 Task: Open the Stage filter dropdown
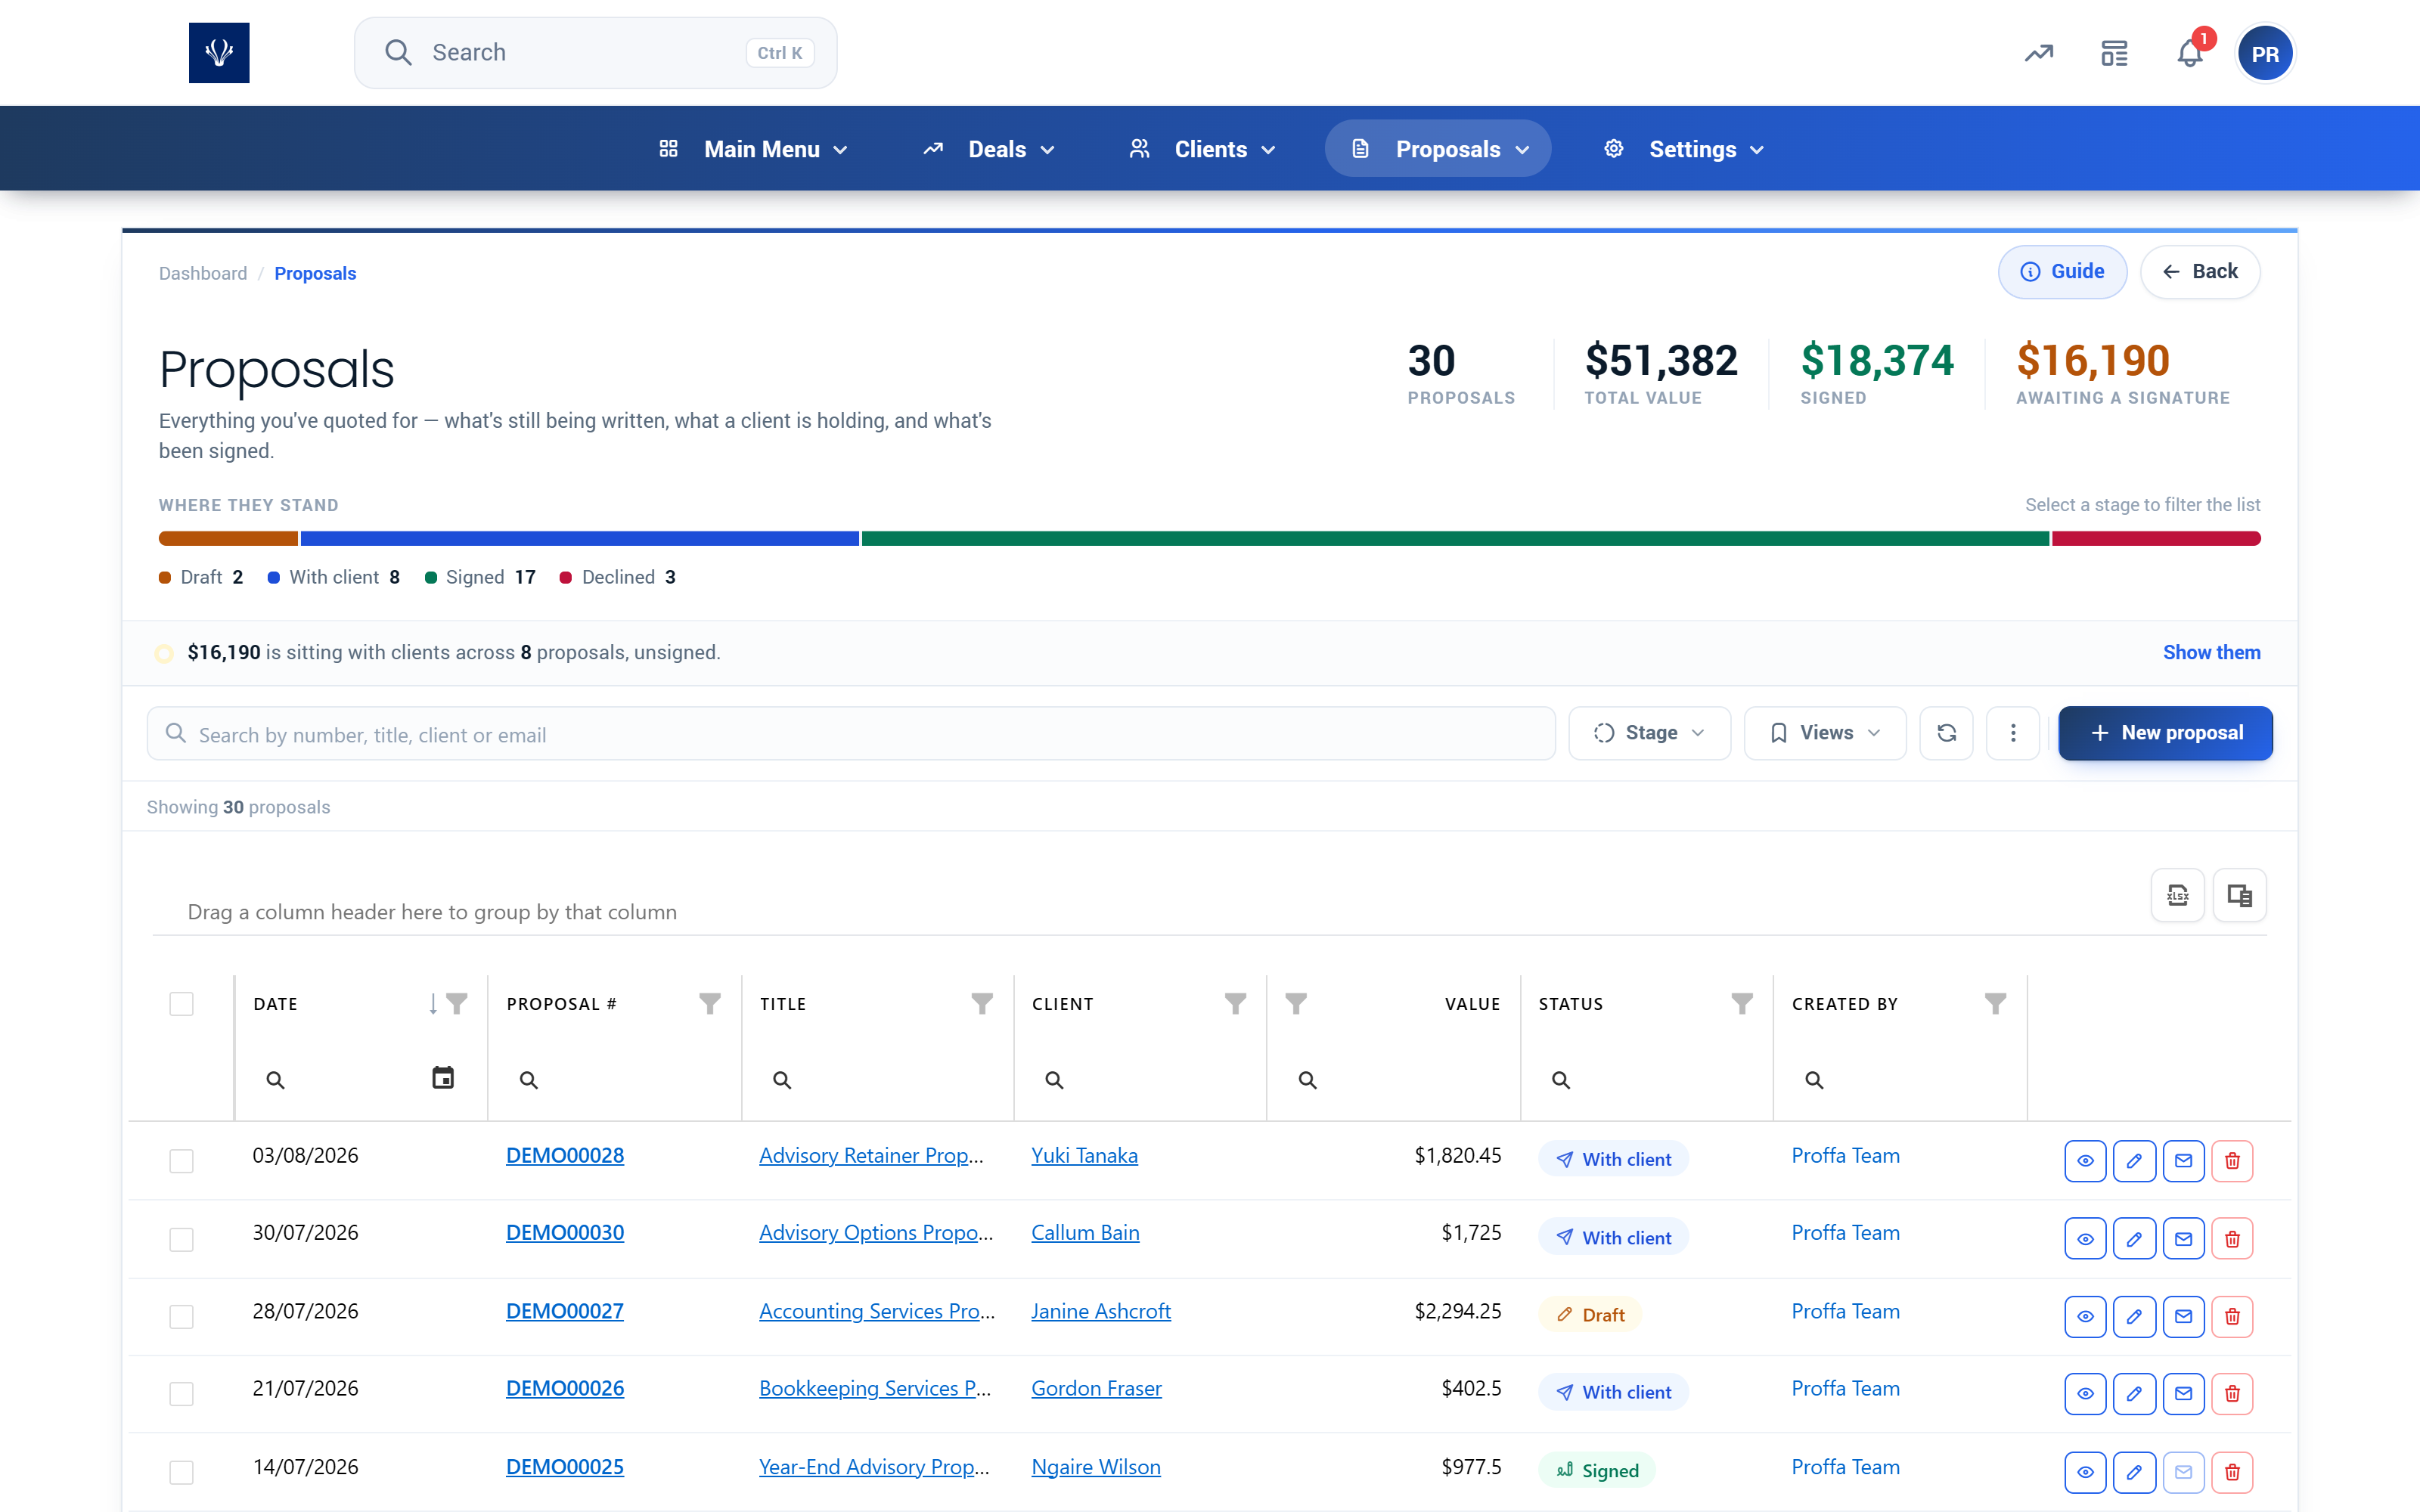pyautogui.click(x=1649, y=733)
